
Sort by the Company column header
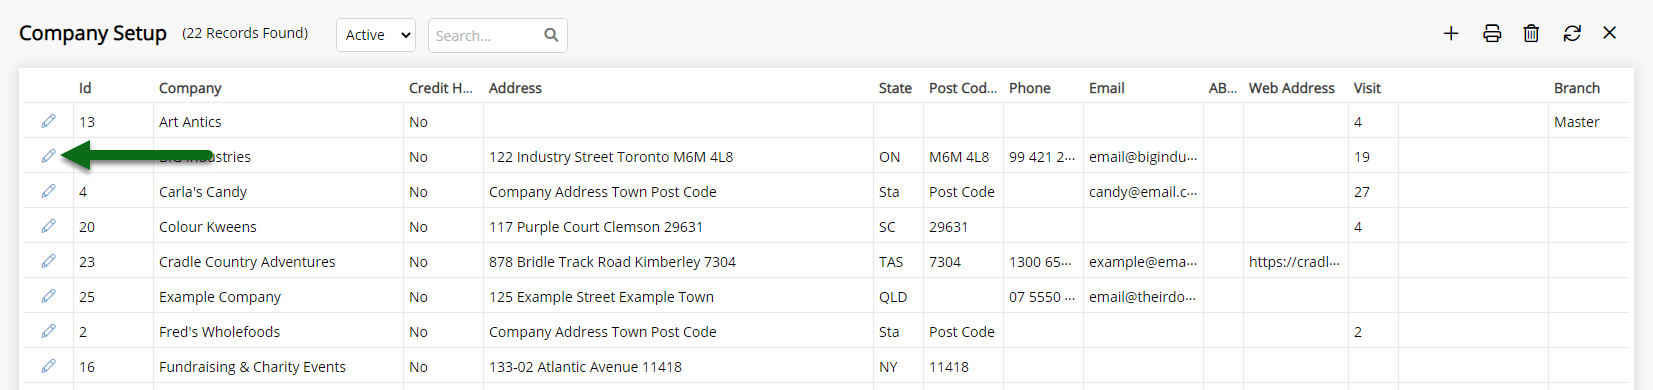tap(190, 88)
